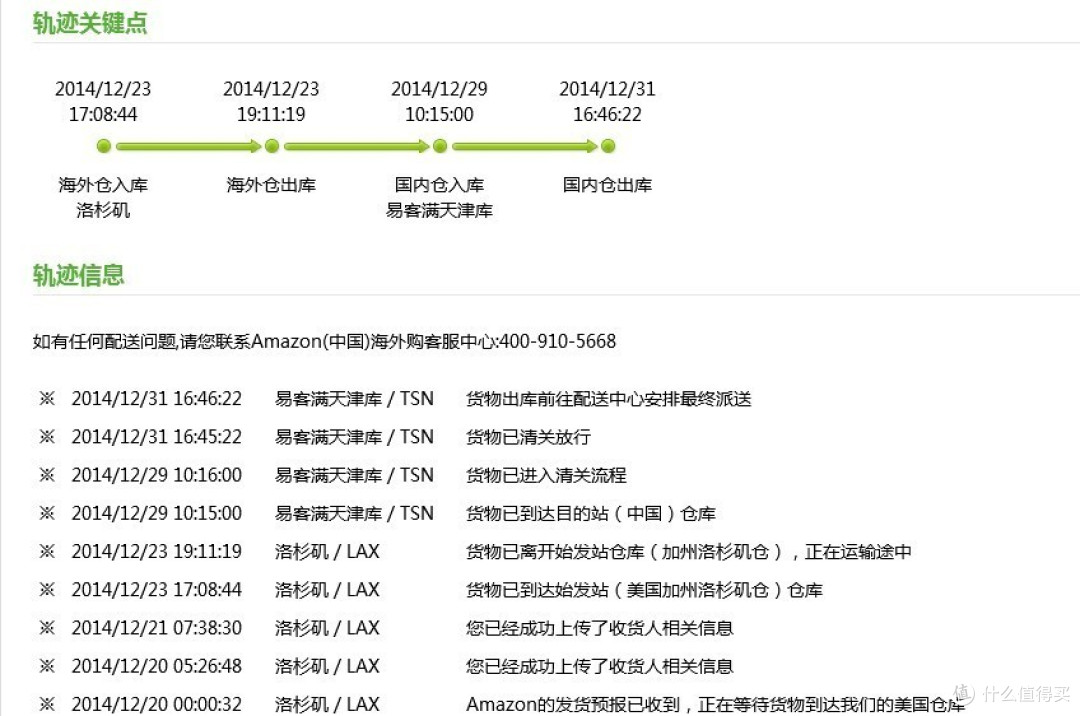Click the ※ marker of the 2014/12/20 00:00:32 row
Viewport: 1080px width, 716px height.
click(x=47, y=704)
